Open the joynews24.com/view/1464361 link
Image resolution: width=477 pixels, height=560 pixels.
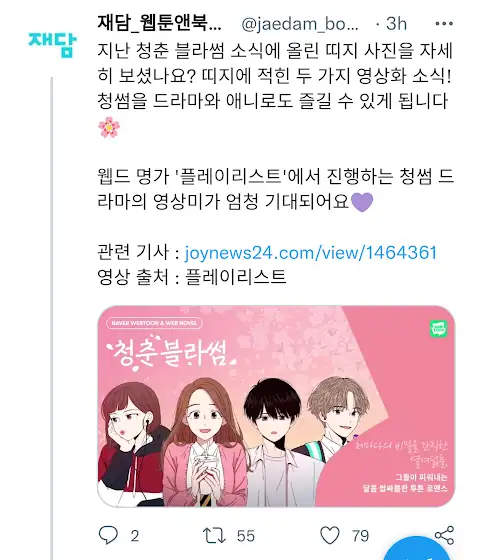coord(311,252)
